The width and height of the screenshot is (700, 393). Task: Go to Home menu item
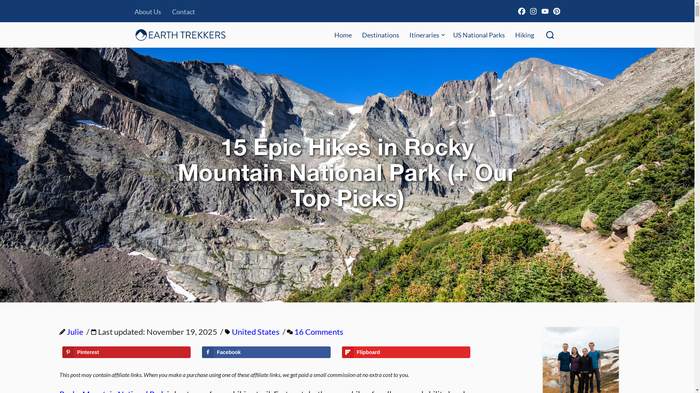point(343,35)
